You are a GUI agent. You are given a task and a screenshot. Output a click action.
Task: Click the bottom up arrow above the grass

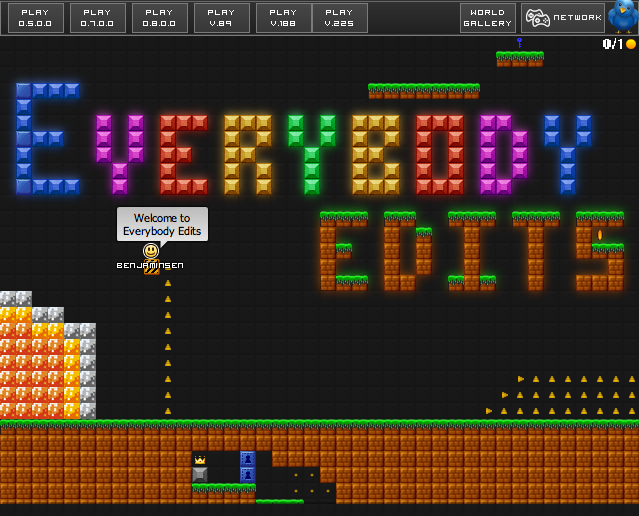pos(168,411)
